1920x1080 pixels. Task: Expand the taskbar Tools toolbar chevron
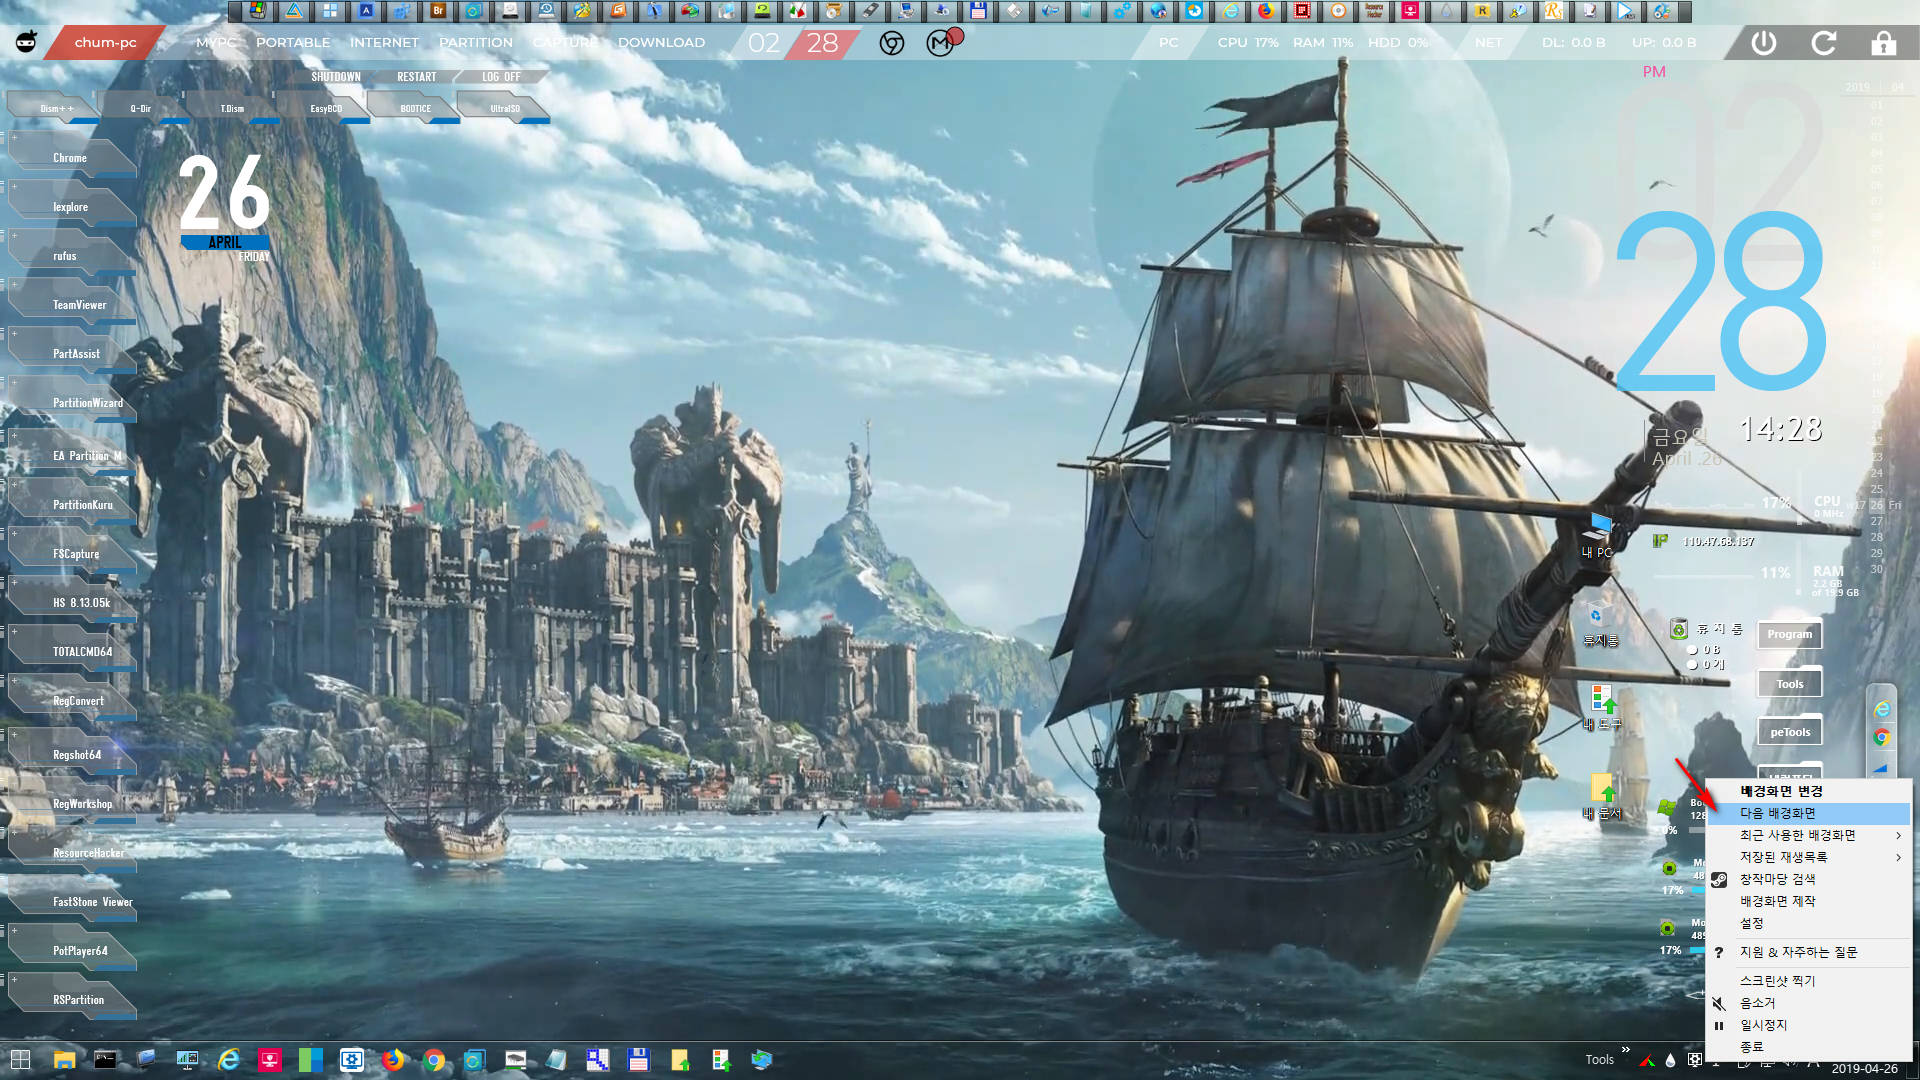[x=1626, y=1049]
